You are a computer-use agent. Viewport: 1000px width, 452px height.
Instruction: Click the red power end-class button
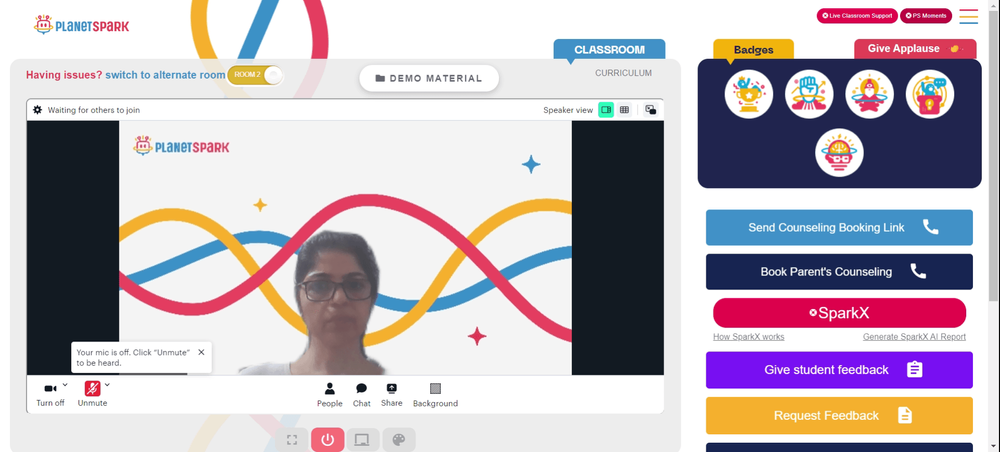[328, 440]
